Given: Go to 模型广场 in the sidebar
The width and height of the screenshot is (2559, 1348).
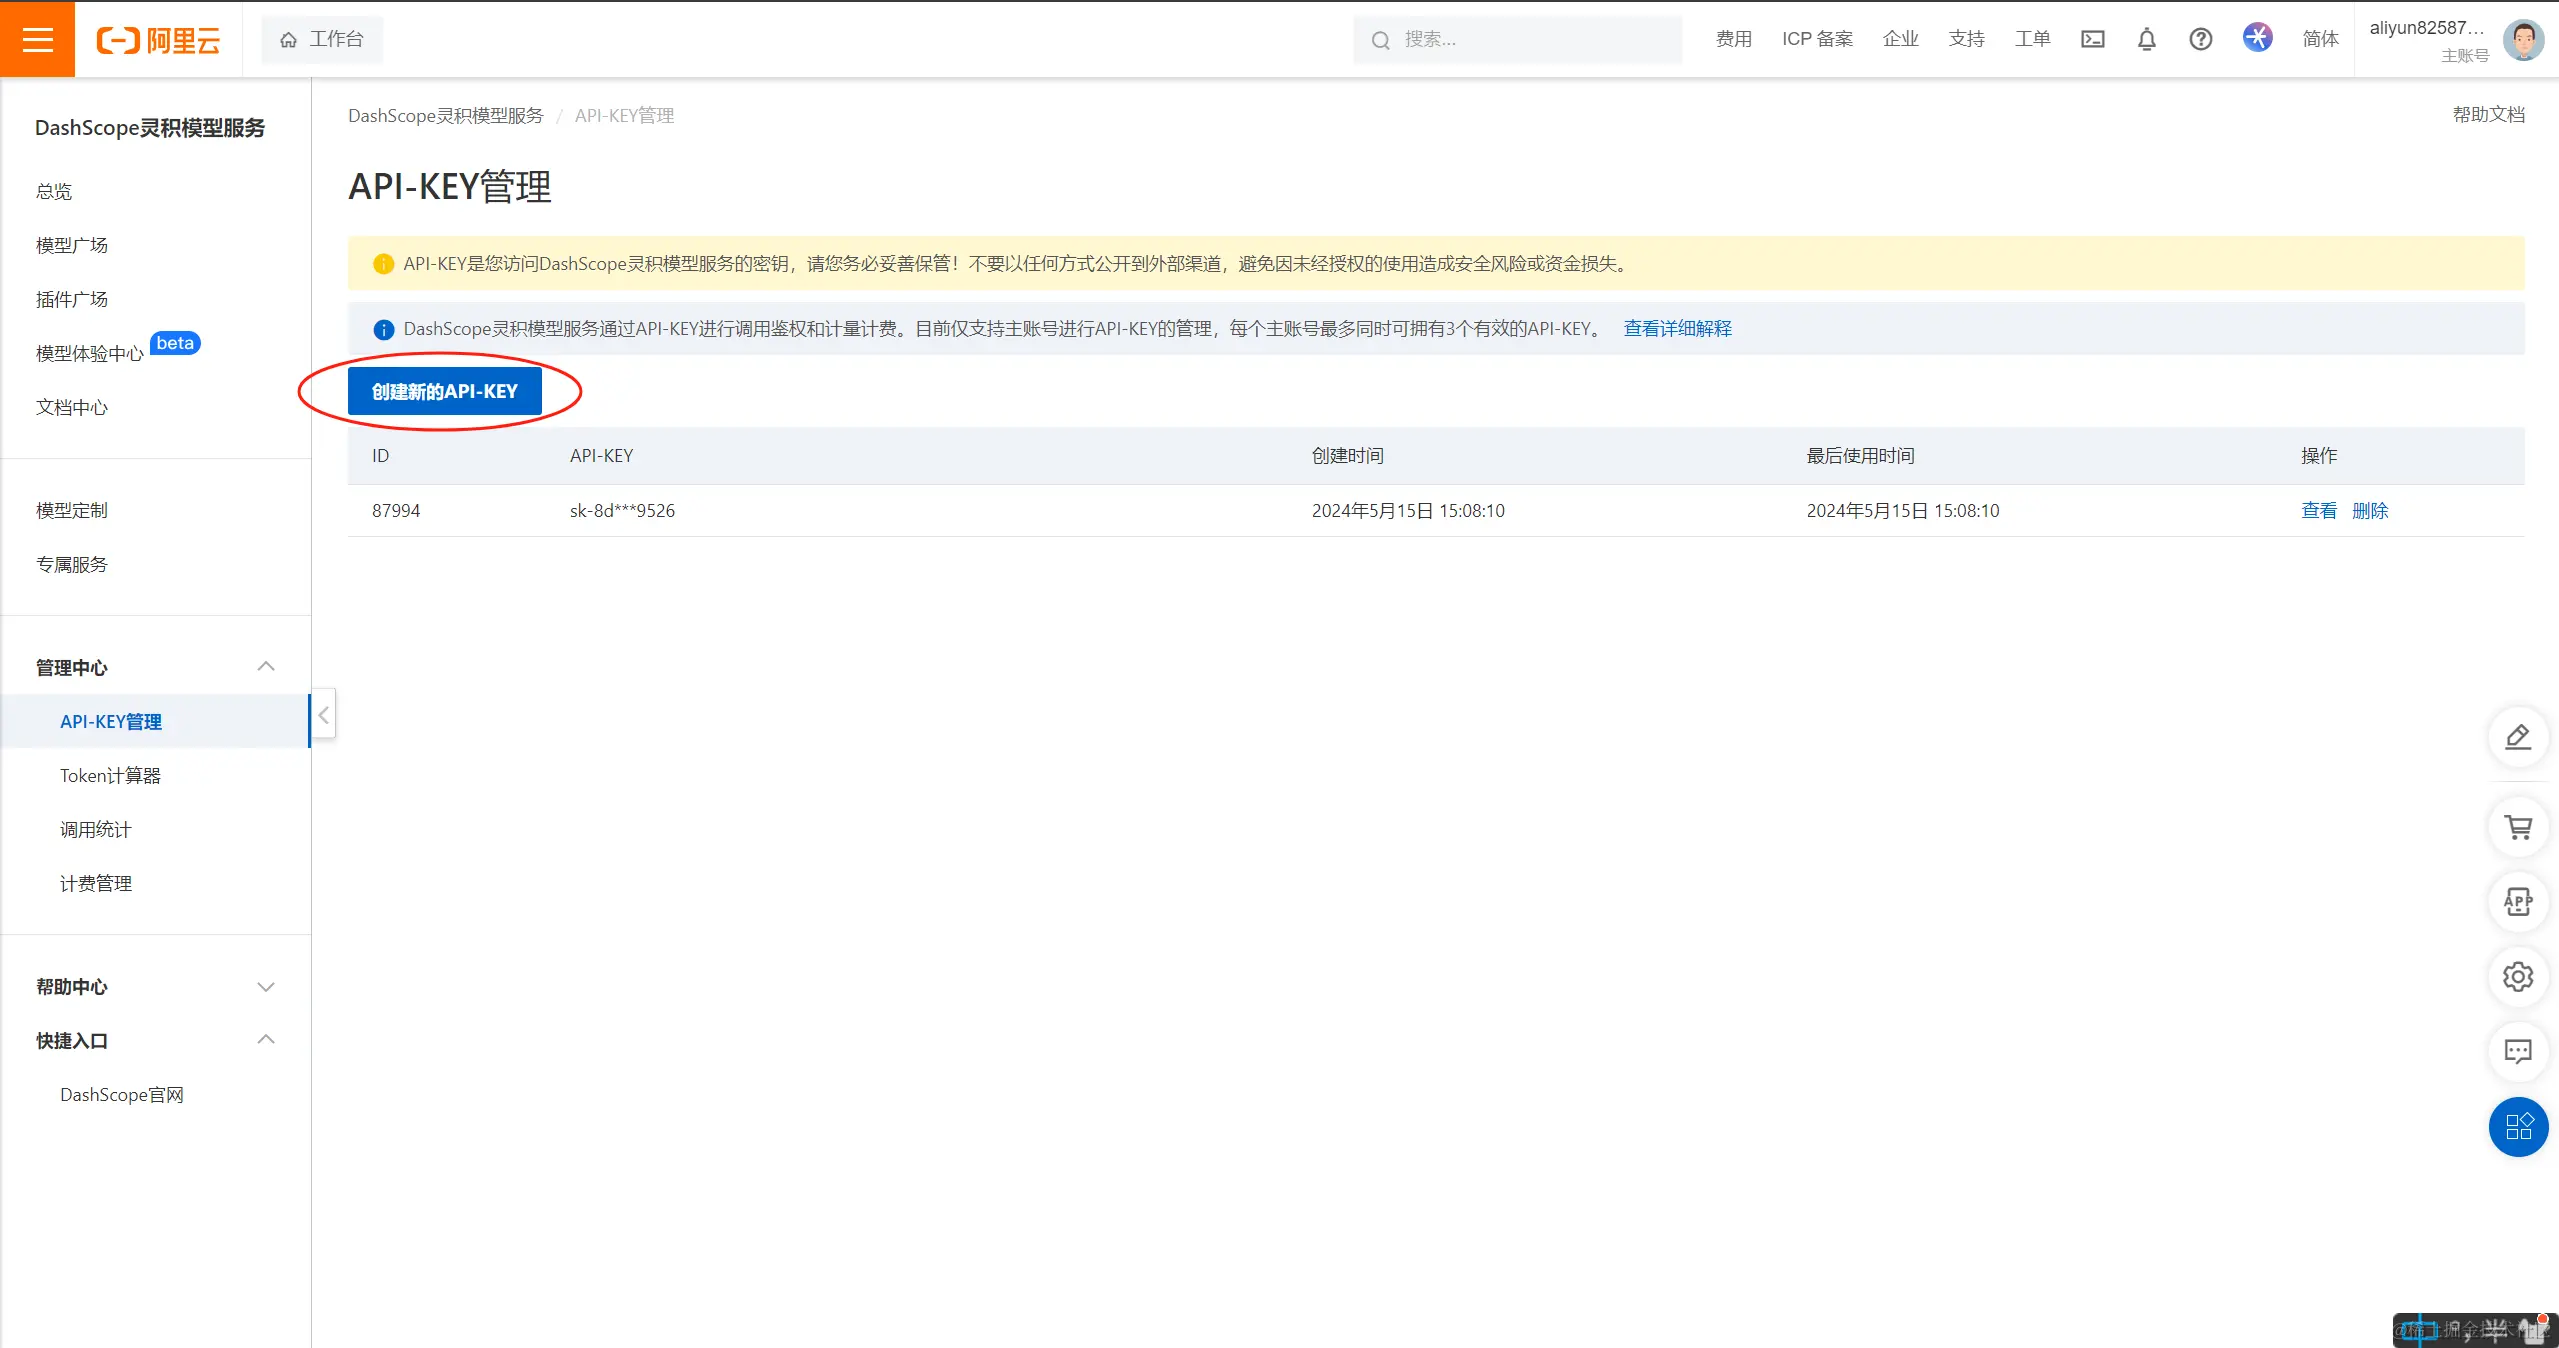Looking at the screenshot, I should point(72,245).
